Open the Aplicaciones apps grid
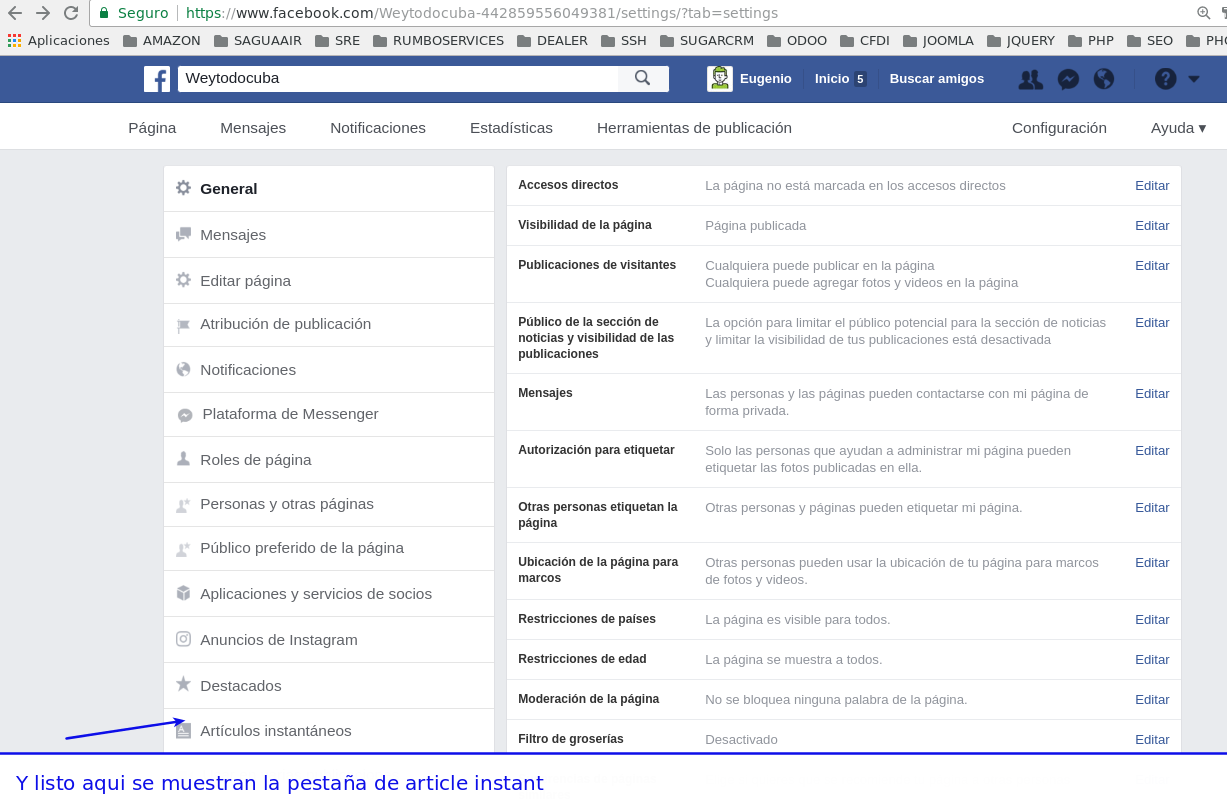The image size is (1227, 802). pos(59,41)
